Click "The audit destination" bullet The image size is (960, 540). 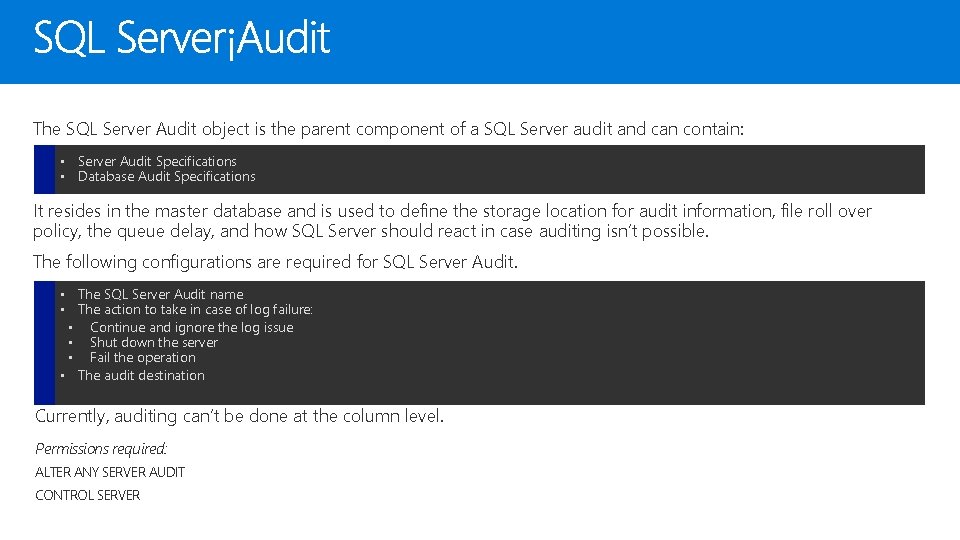(141, 375)
